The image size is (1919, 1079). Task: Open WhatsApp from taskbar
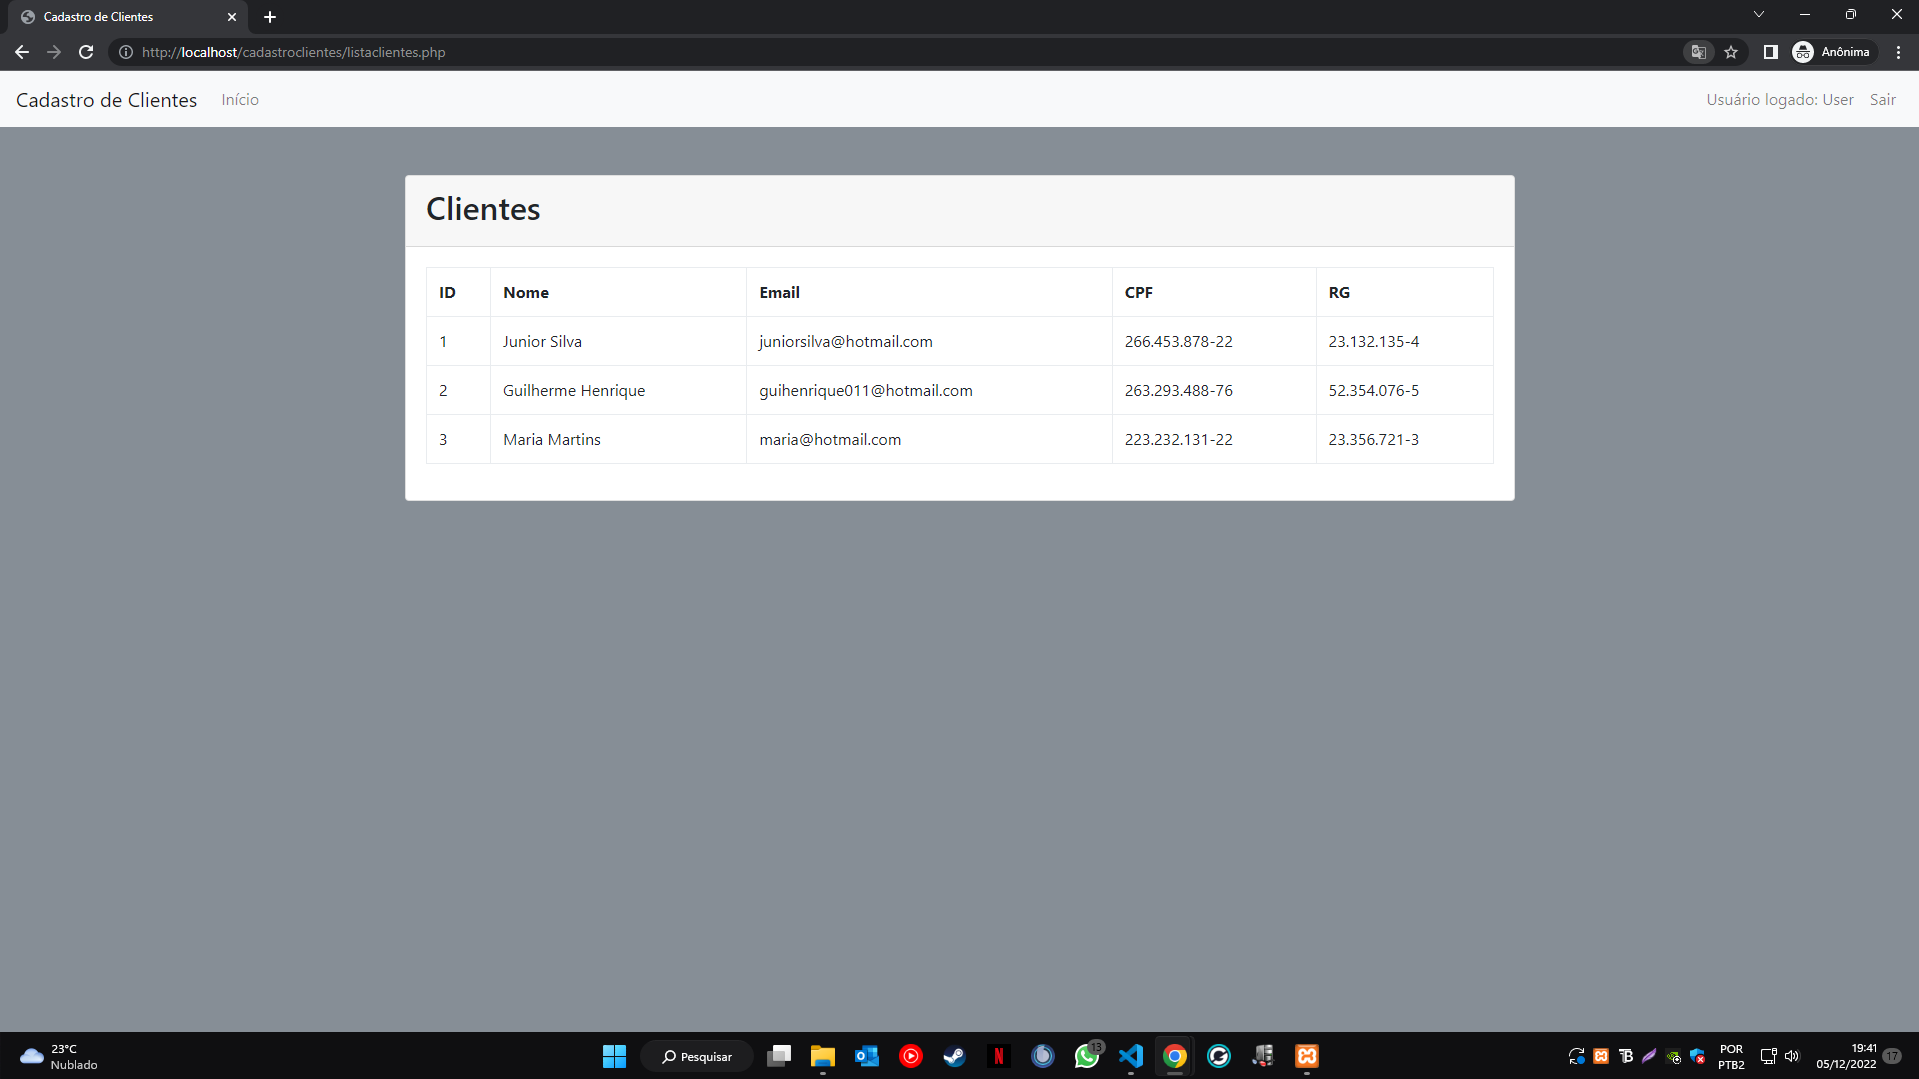1087,1056
